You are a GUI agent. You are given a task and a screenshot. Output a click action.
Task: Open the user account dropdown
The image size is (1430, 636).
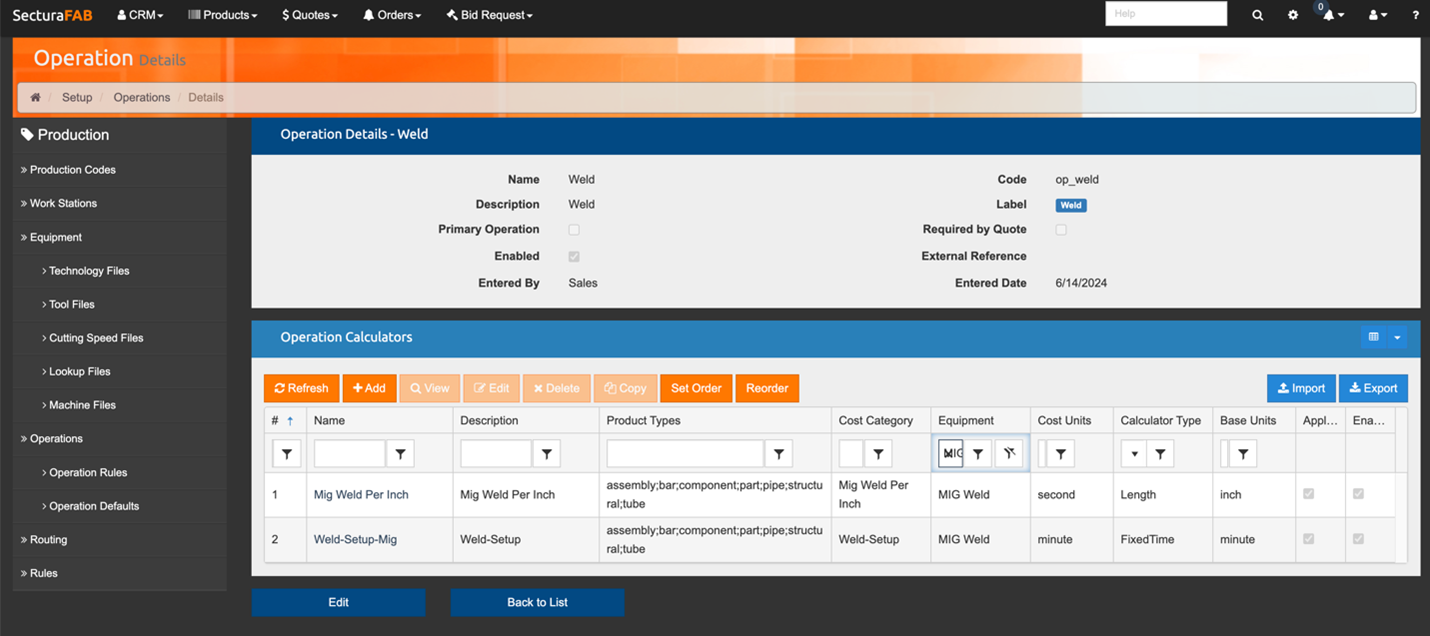1378,15
